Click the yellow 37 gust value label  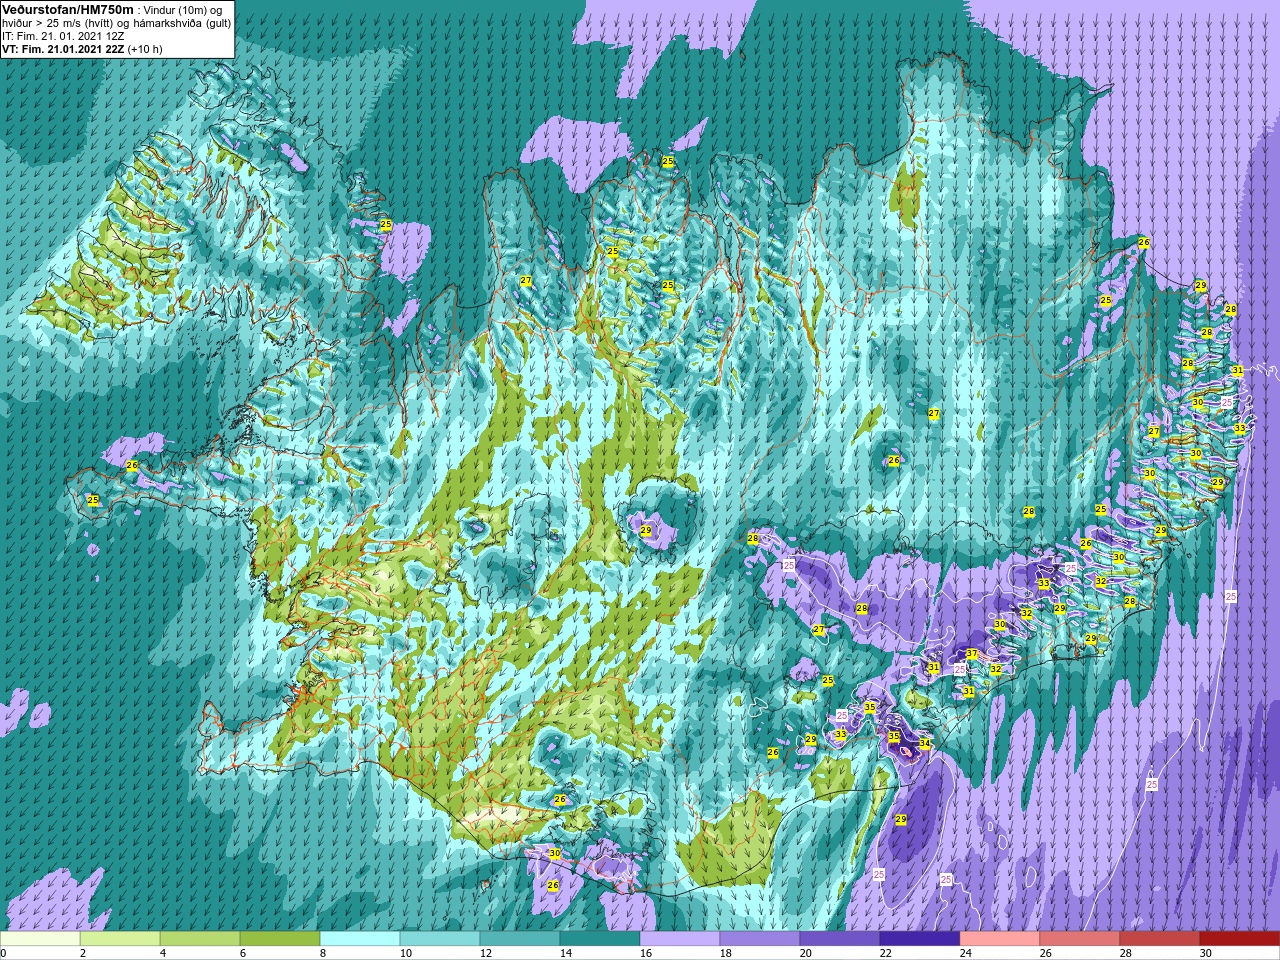click(971, 654)
